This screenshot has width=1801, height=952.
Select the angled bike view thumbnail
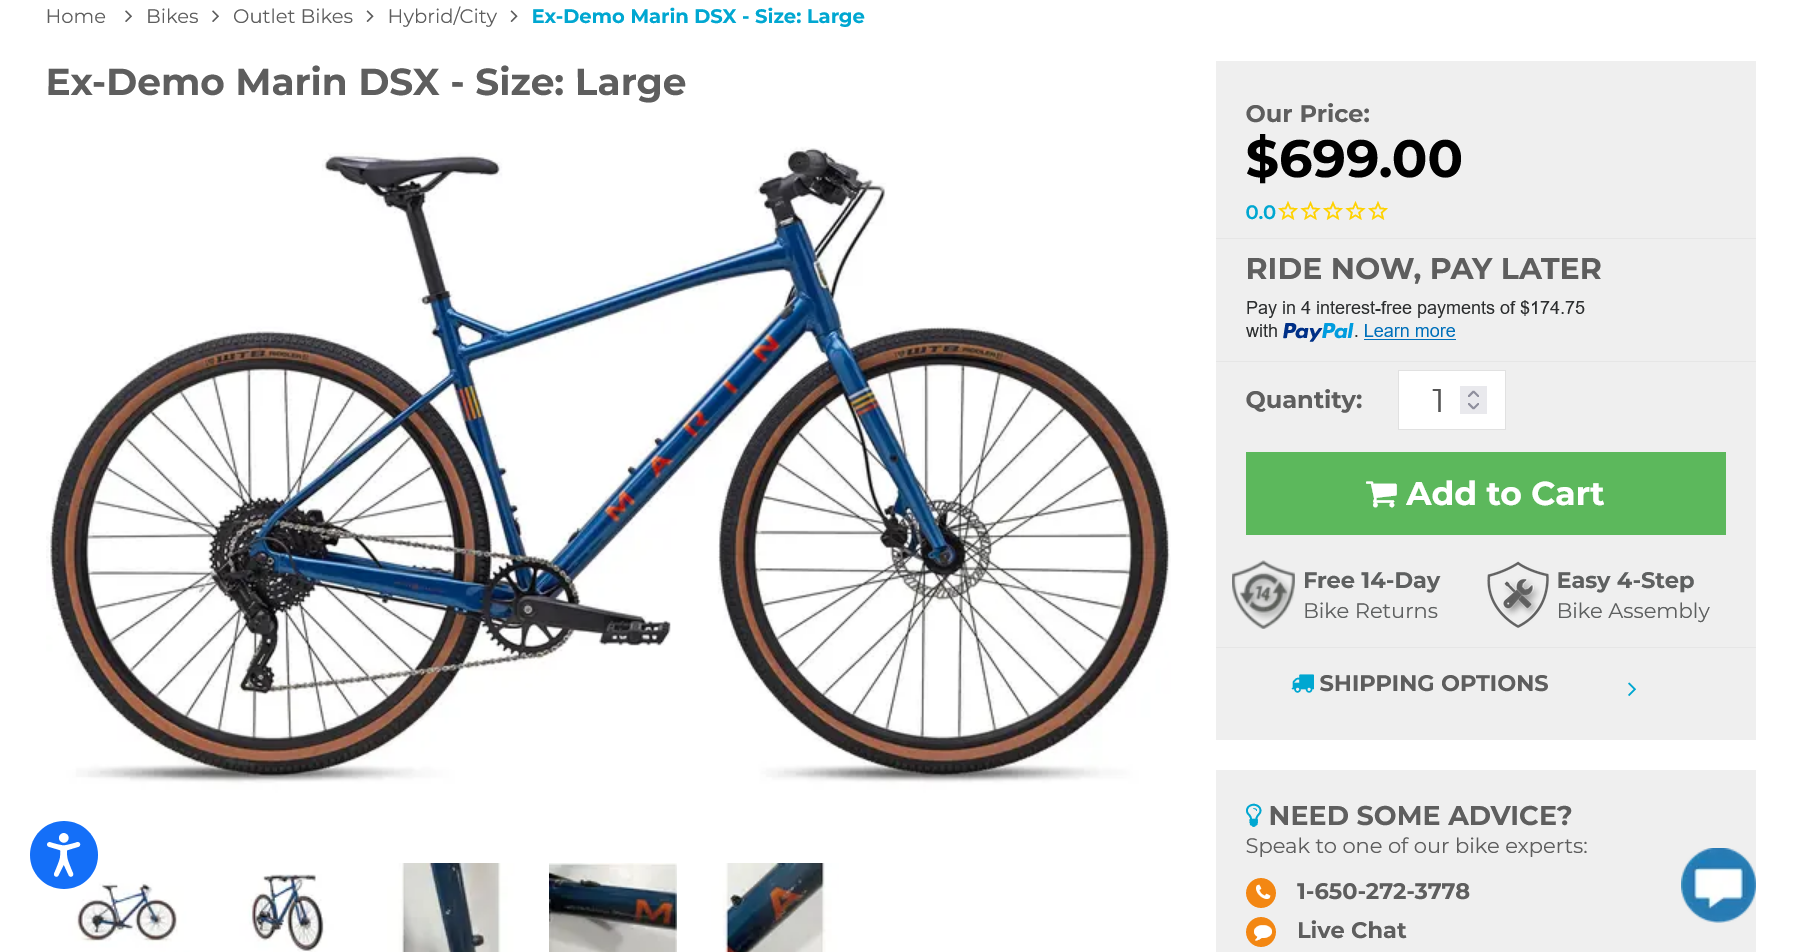(x=288, y=910)
